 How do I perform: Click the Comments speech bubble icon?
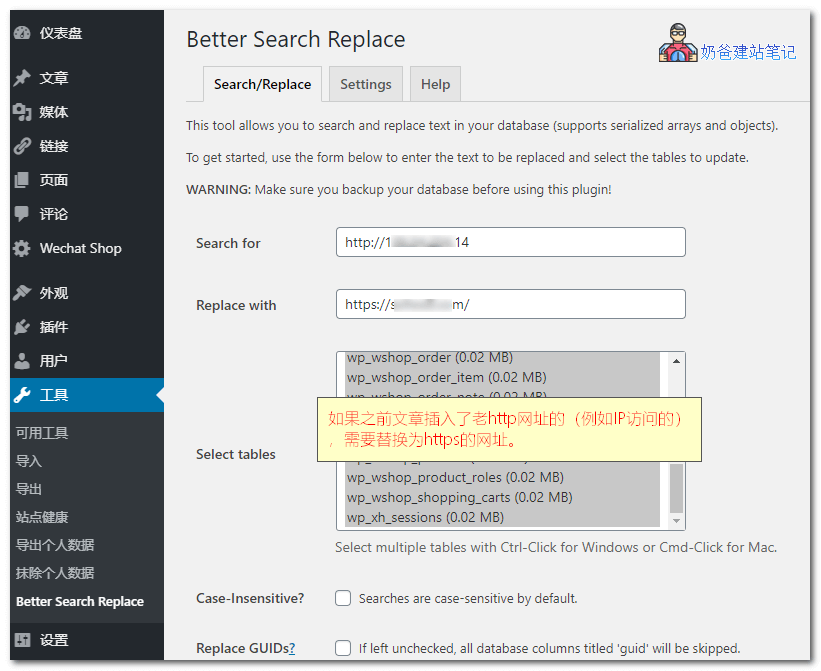[22, 214]
